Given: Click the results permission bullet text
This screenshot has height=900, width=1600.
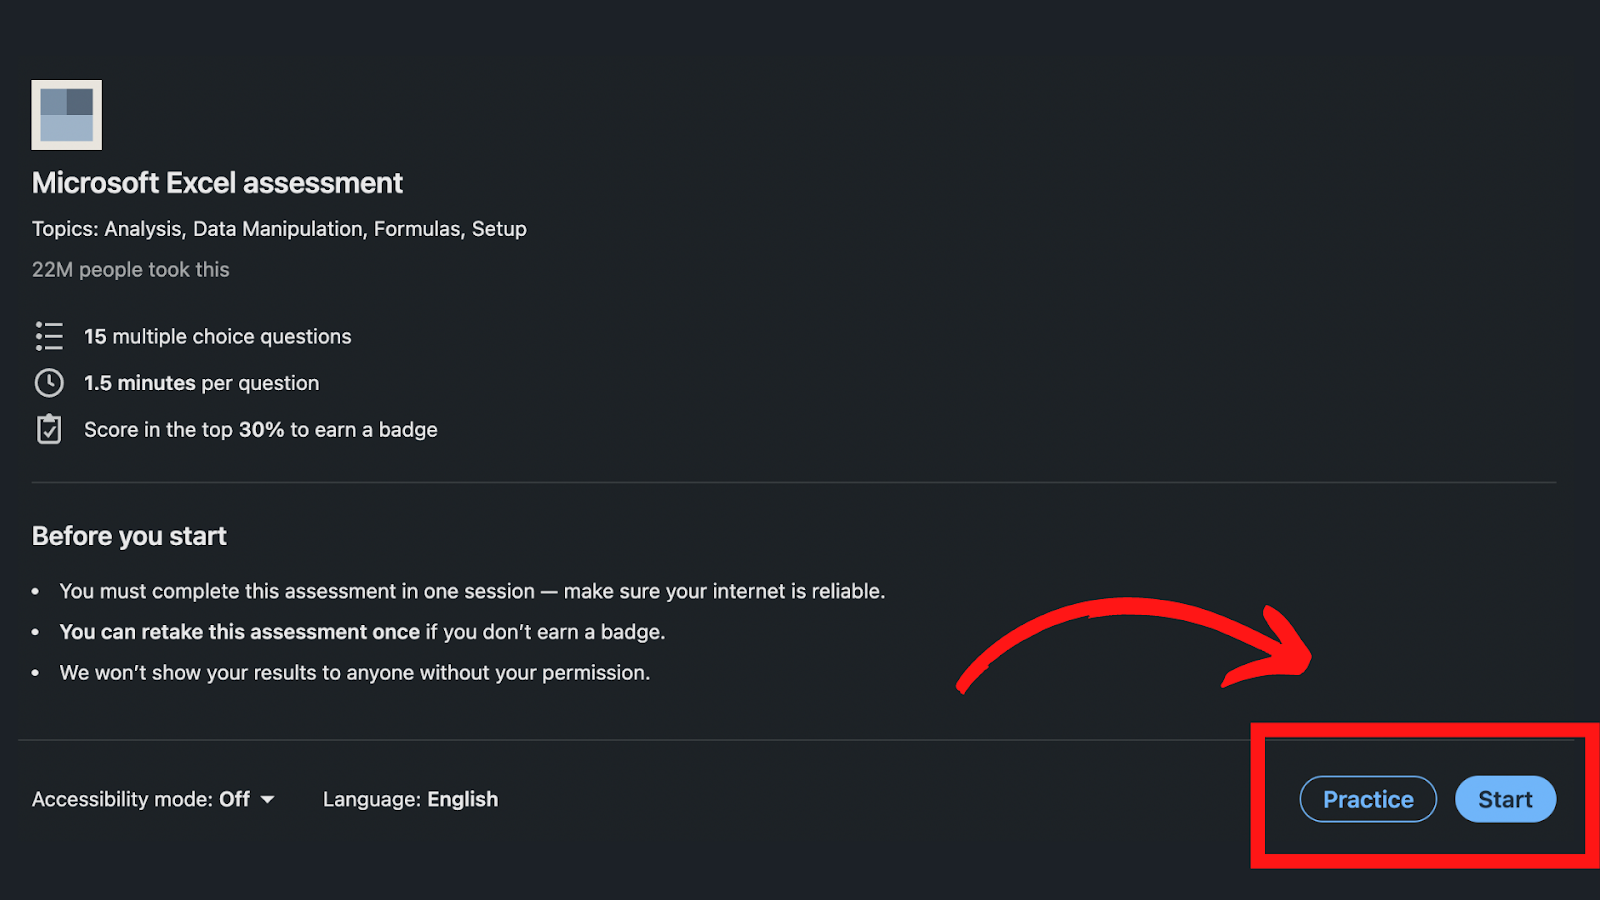Looking at the screenshot, I should click(x=355, y=673).
